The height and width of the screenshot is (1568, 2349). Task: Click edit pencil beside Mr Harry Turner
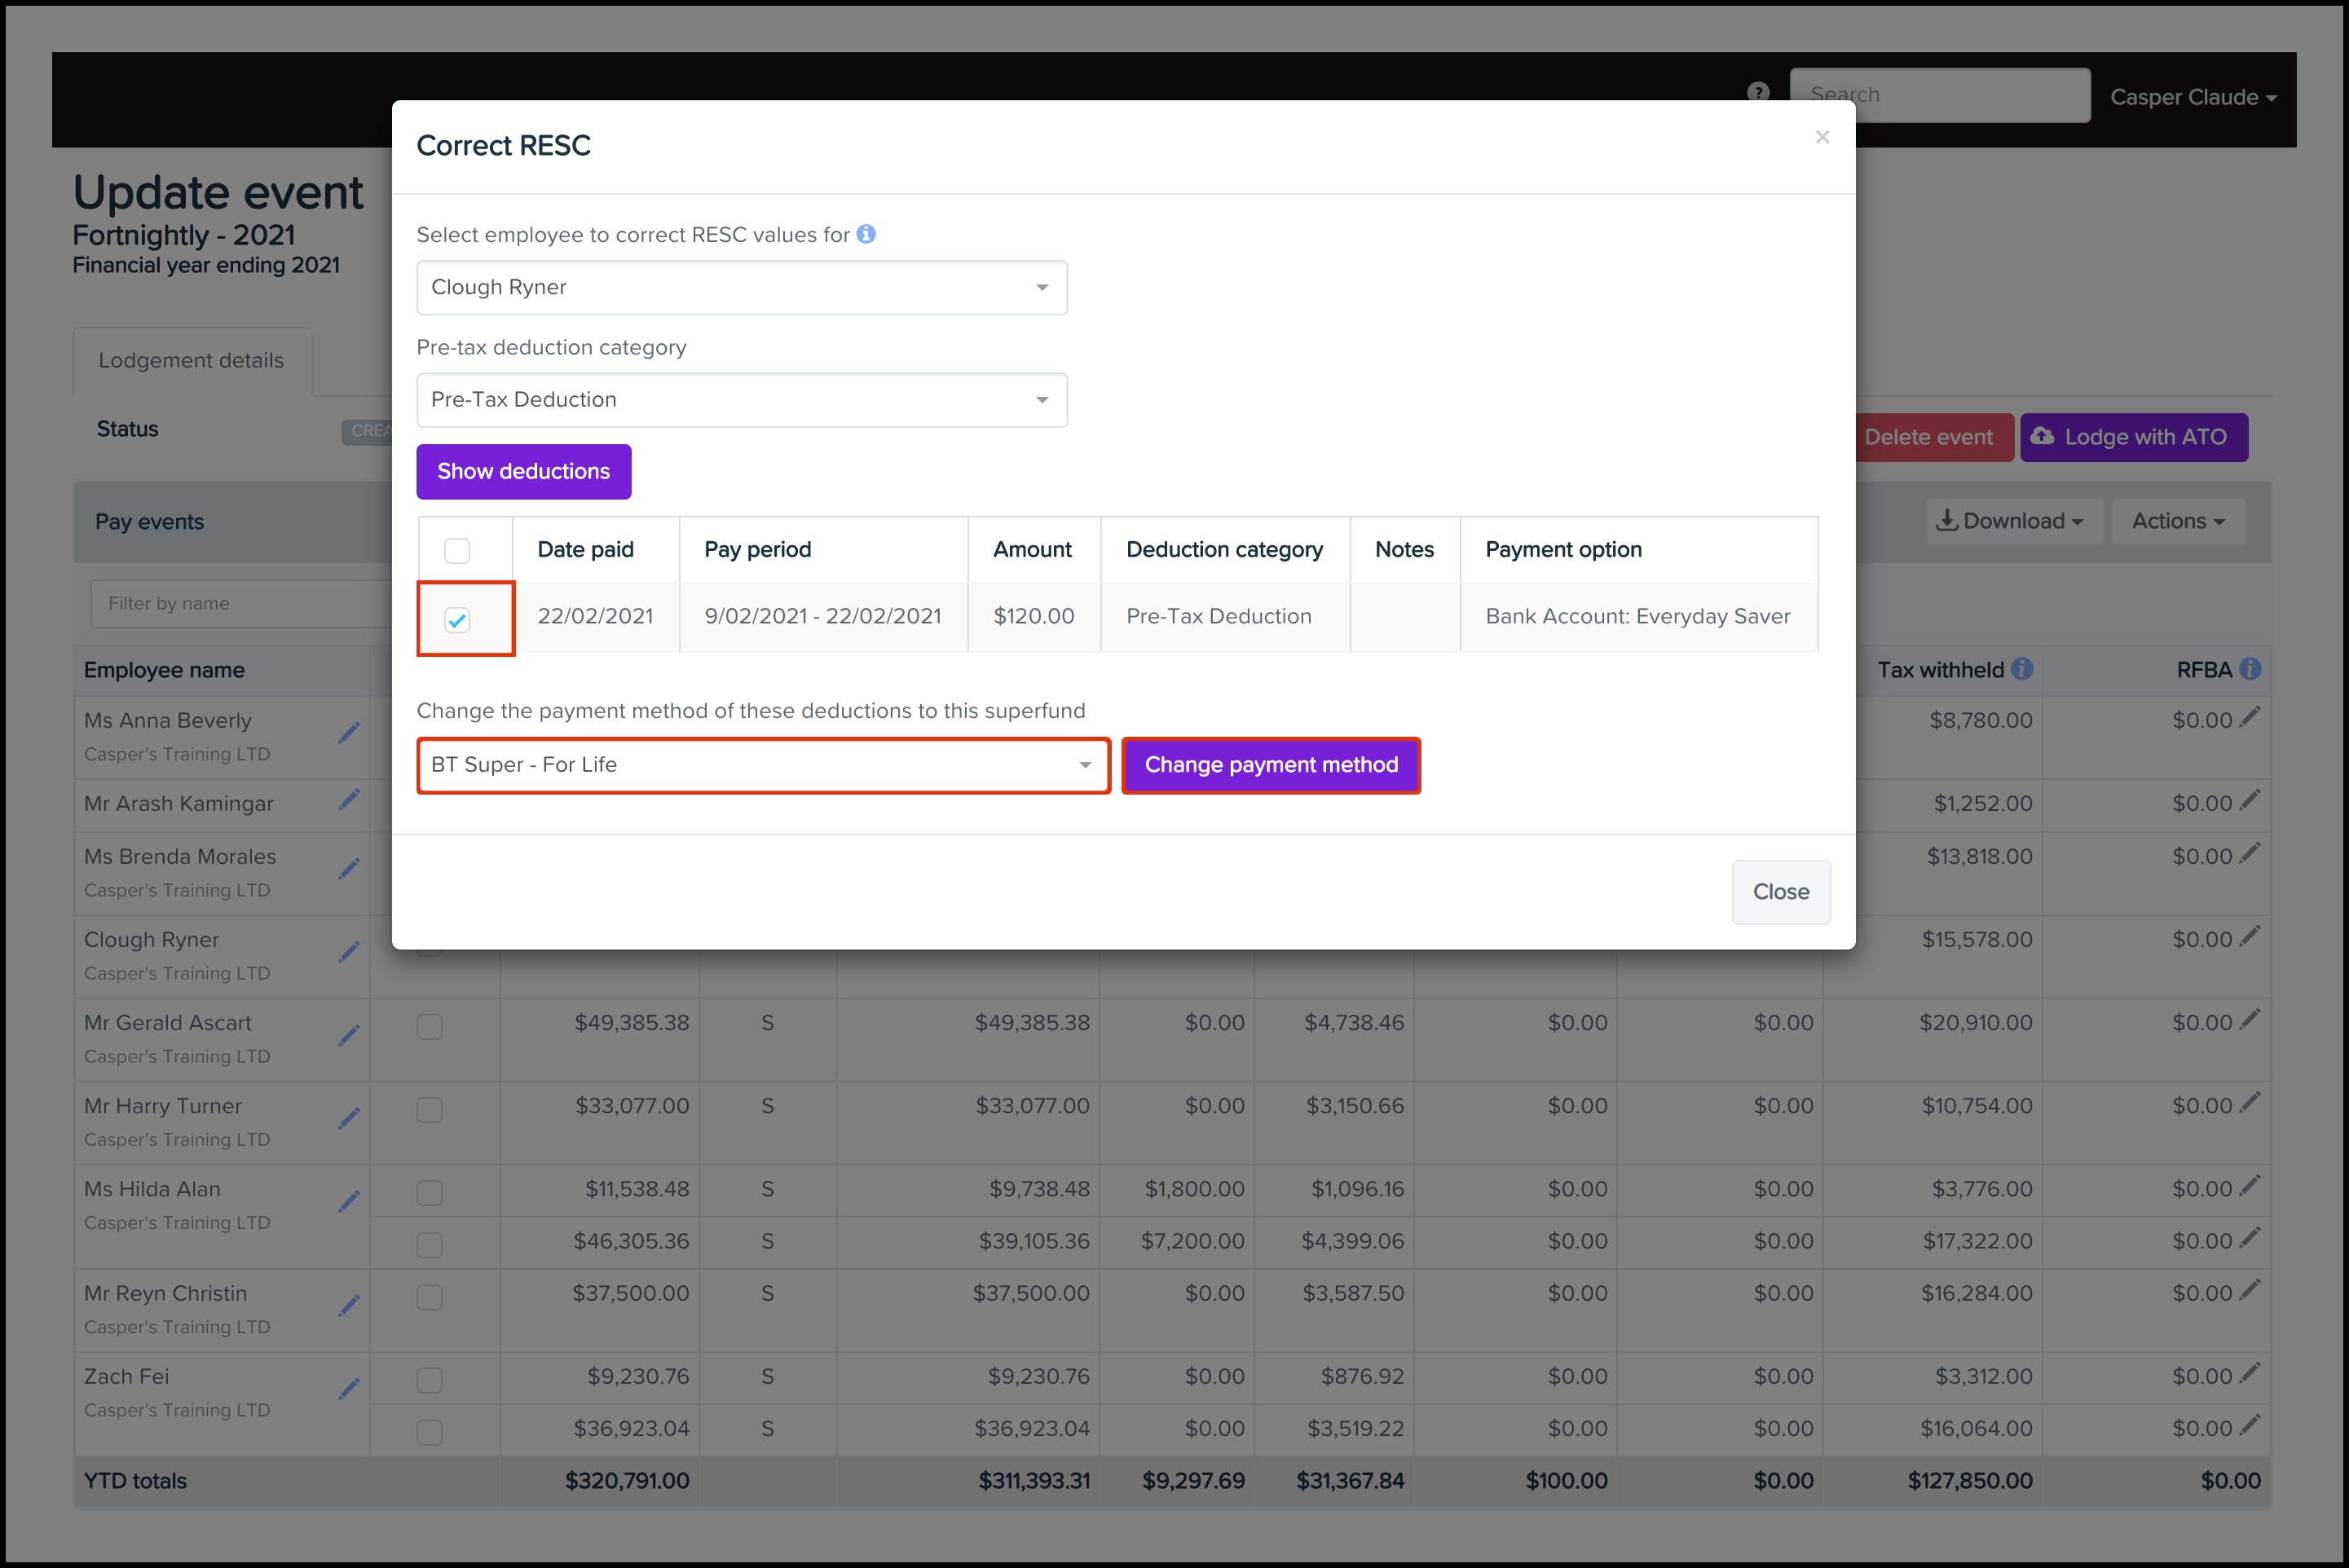(349, 1118)
